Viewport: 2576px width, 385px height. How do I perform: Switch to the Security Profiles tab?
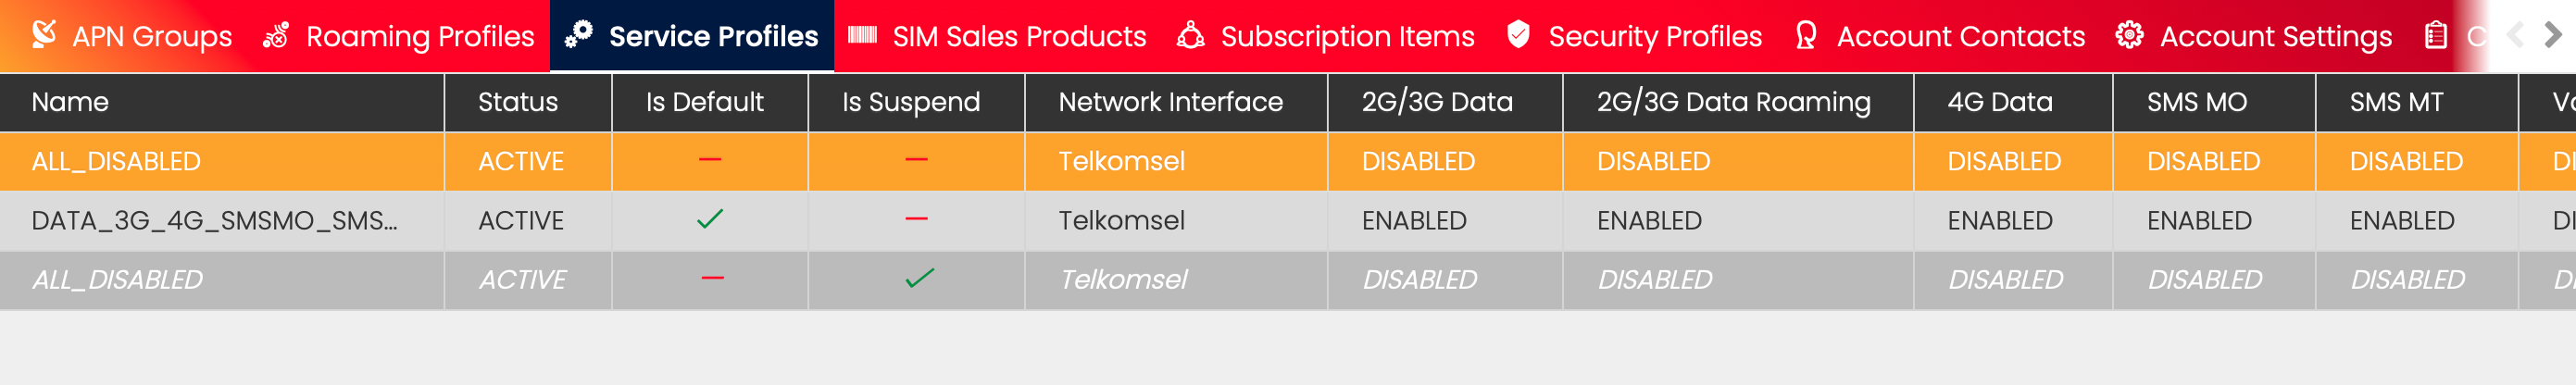[x=1654, y=36]
